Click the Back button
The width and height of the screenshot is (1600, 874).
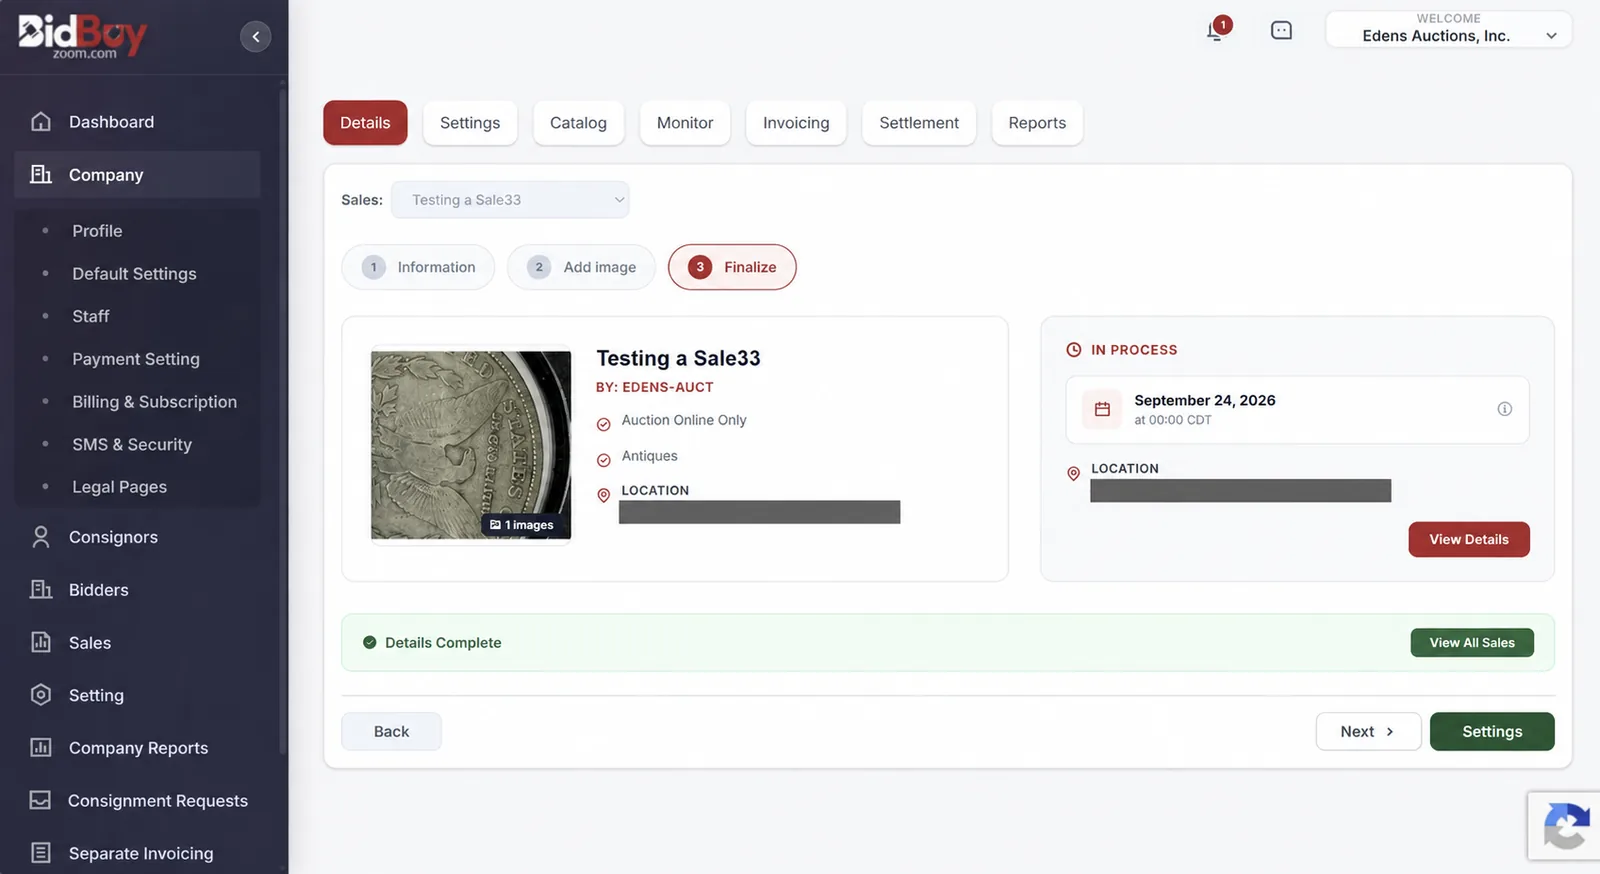(x=391, y=732)
